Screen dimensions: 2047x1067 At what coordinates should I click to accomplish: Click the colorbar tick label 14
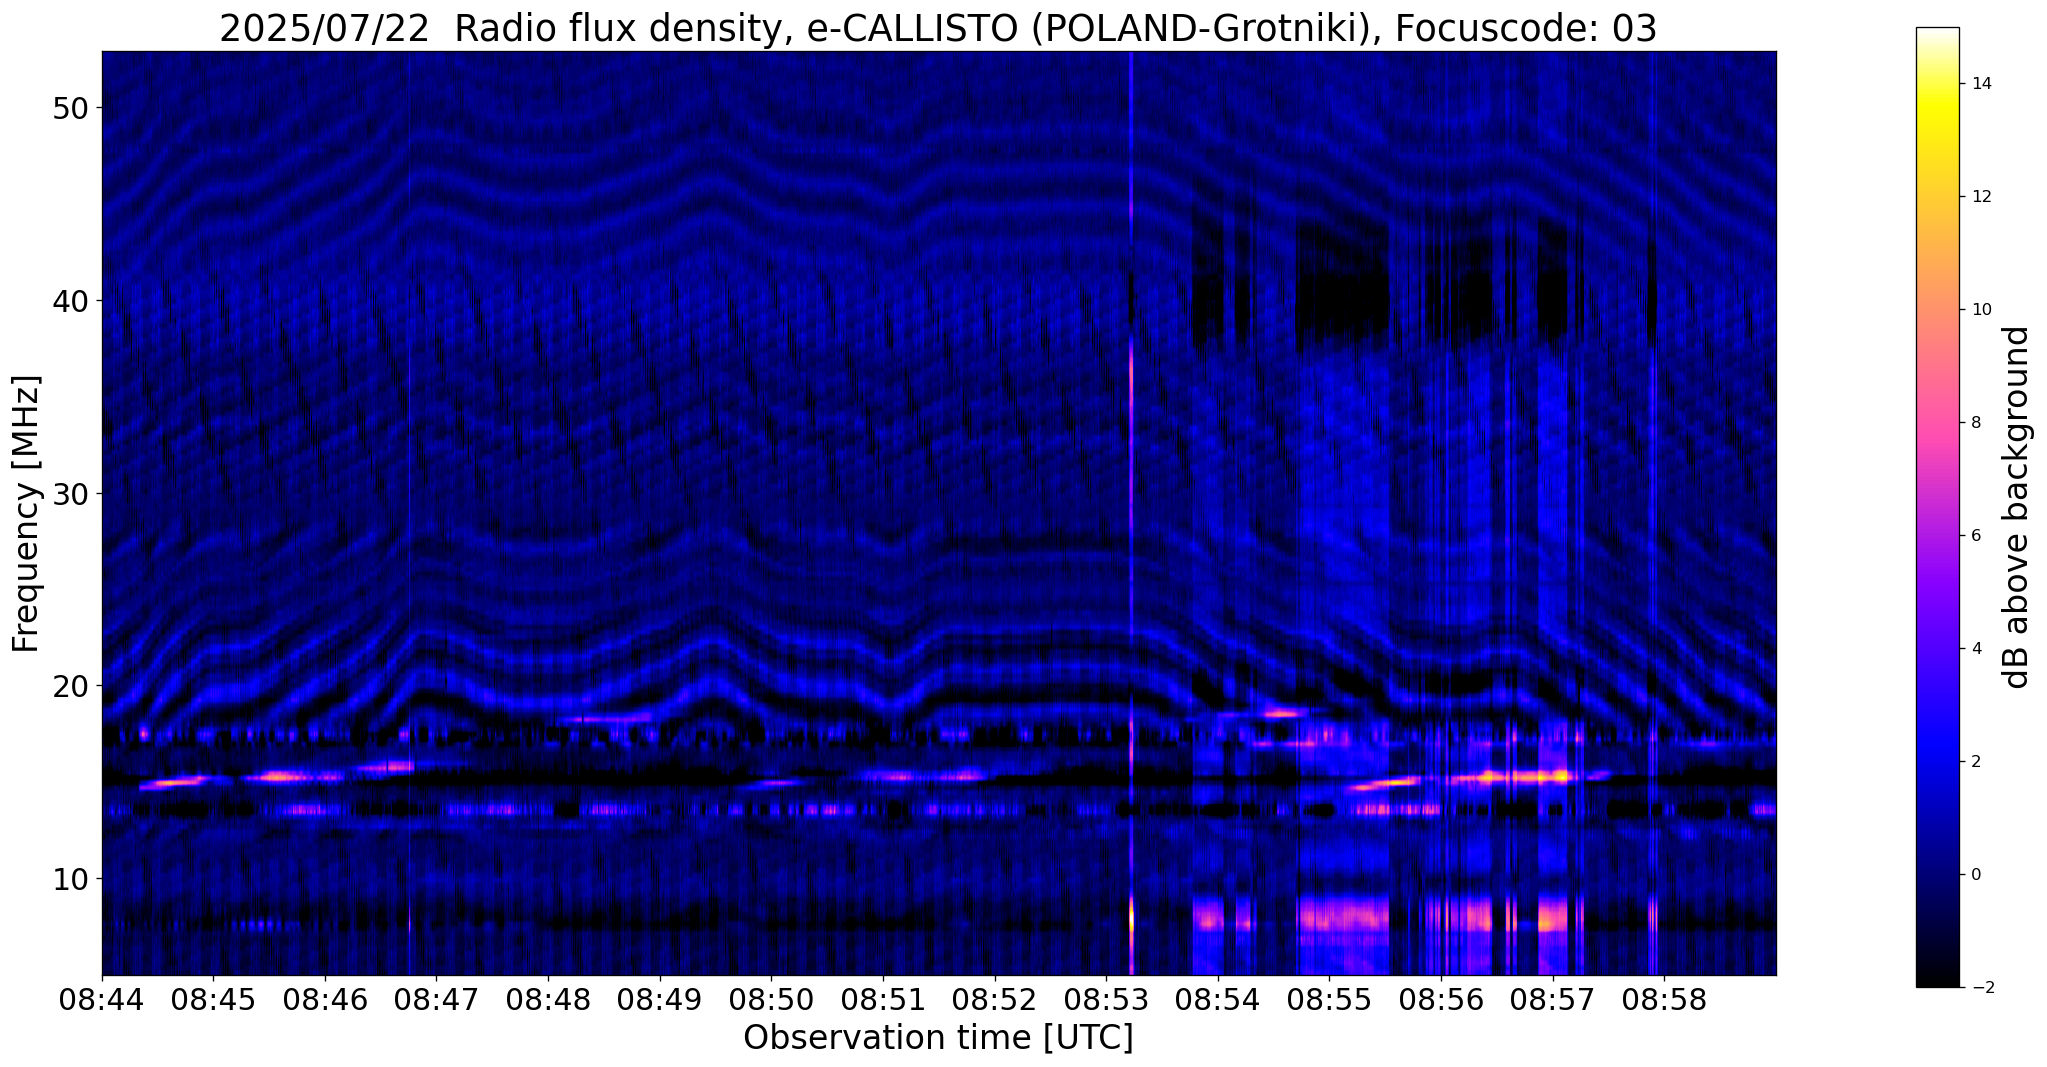1980,84
